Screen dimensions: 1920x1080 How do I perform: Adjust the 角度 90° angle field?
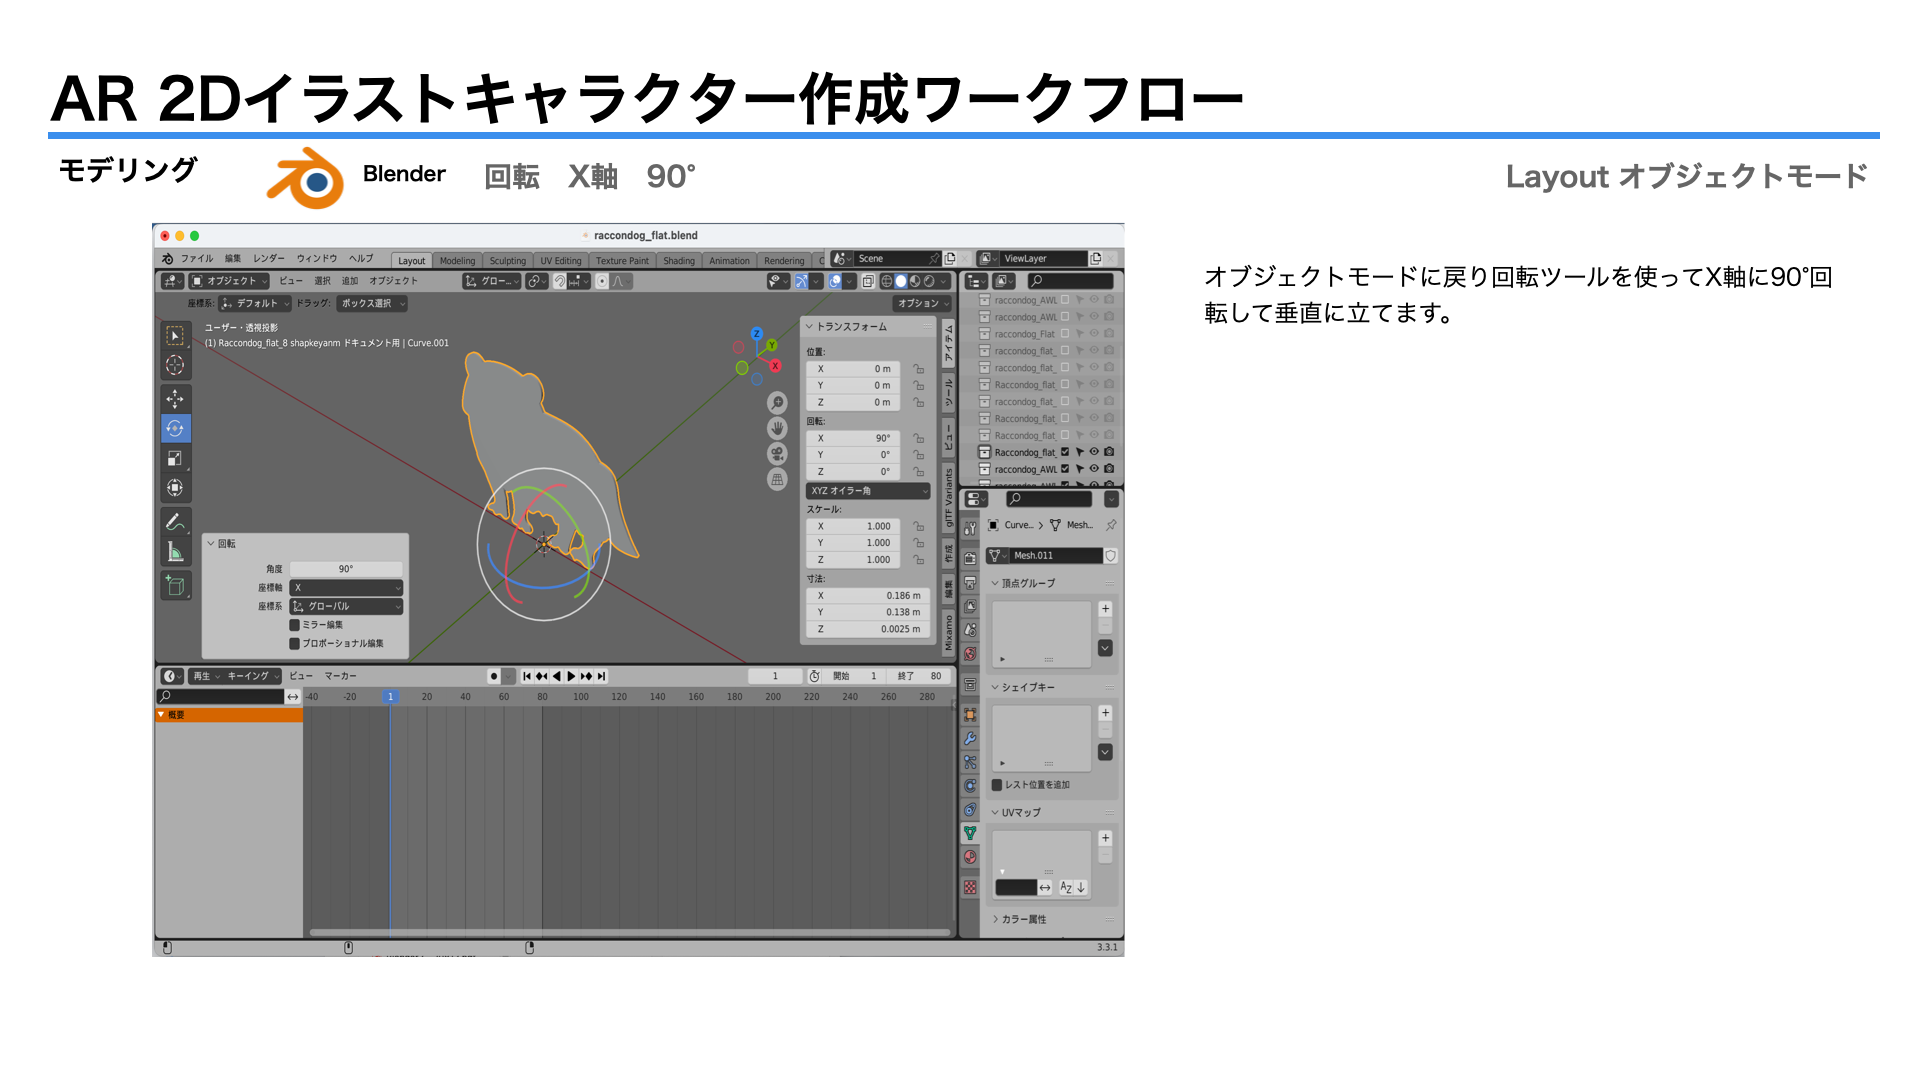coord(346,569)
